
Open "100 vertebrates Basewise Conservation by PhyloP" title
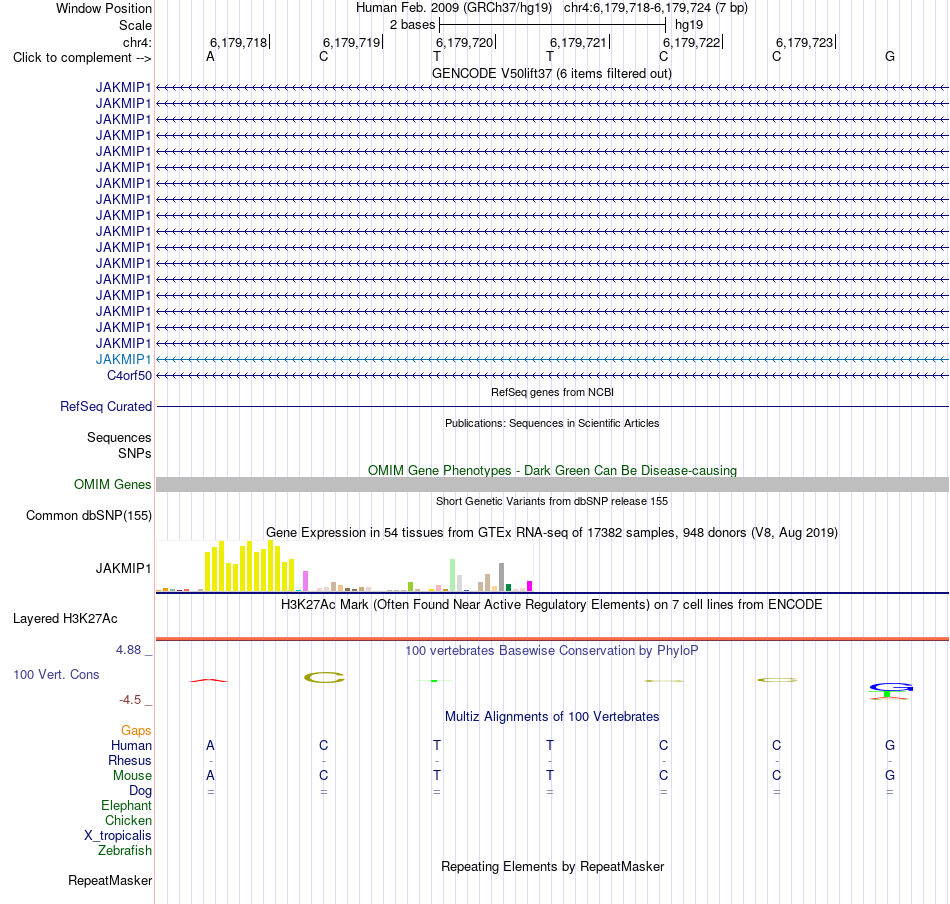[x=552, y=651]
